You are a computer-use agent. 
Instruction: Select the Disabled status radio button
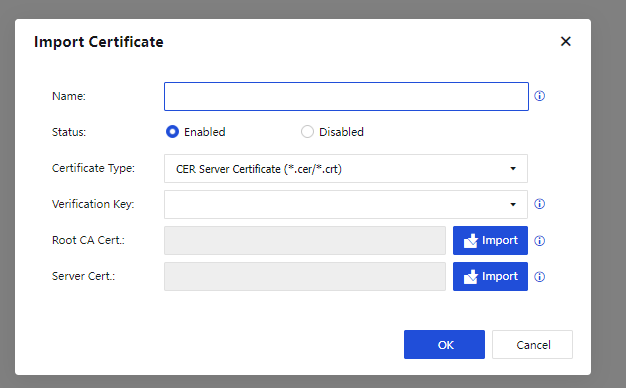click(307, 132)
